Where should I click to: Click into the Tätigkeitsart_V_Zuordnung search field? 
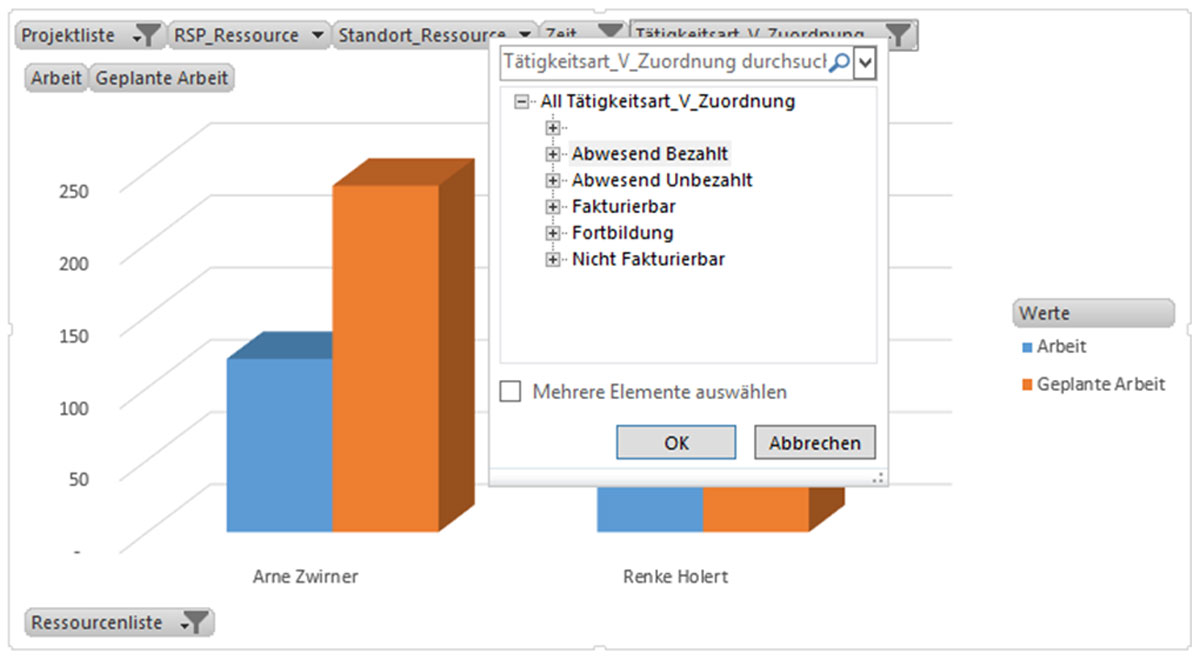pyautogui.click(x=665, y=63)
